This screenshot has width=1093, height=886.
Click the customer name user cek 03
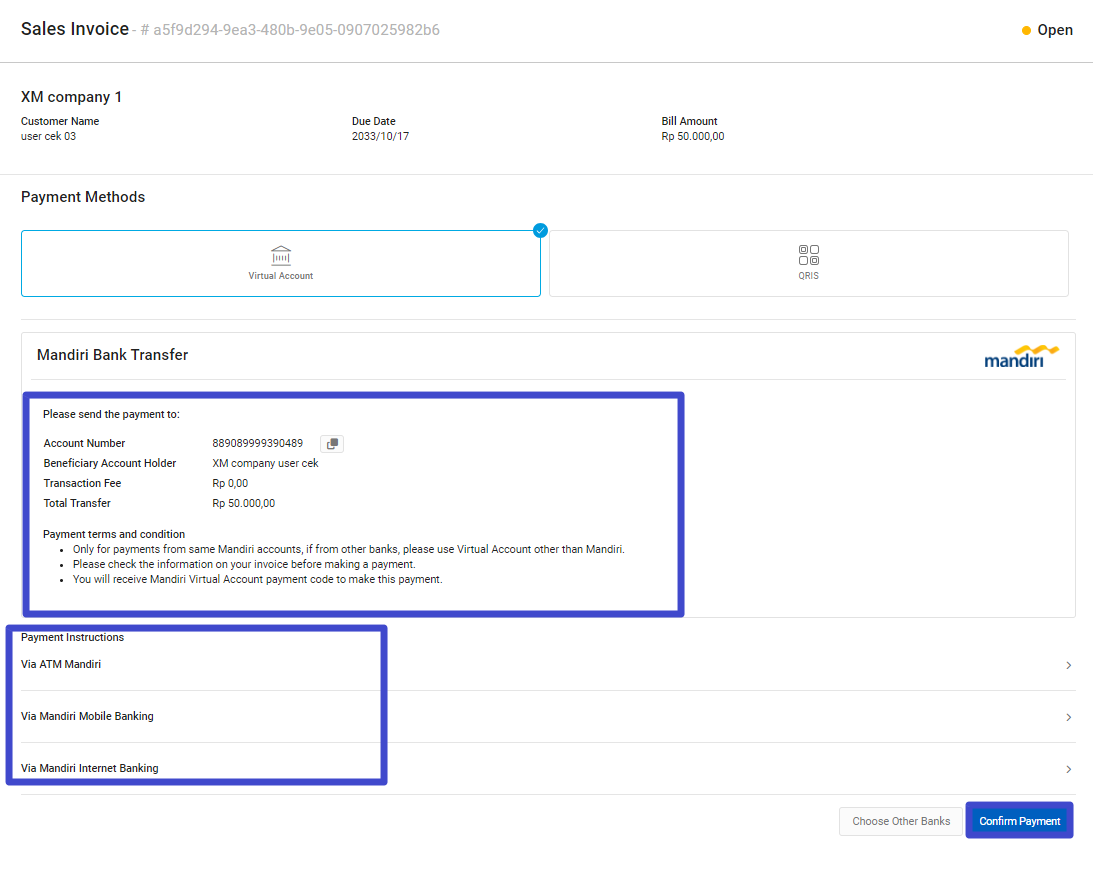[x=48, y=137]
